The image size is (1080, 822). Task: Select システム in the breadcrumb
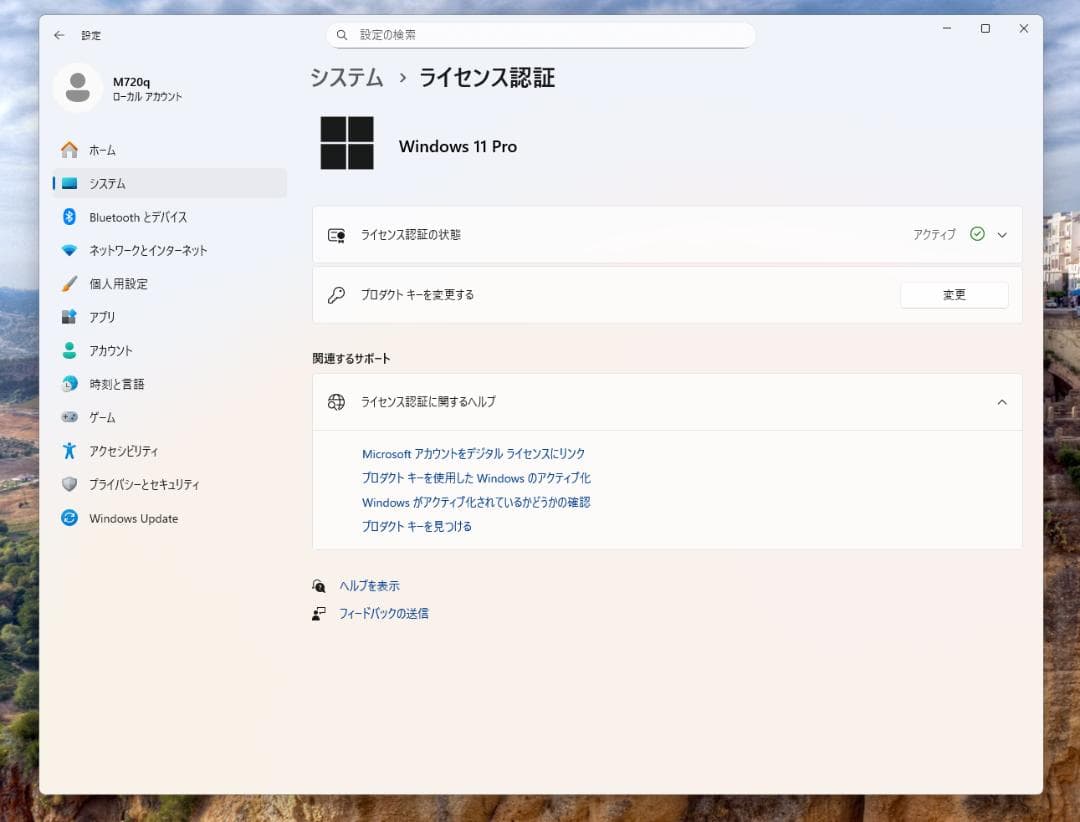(x=346, y=77)
